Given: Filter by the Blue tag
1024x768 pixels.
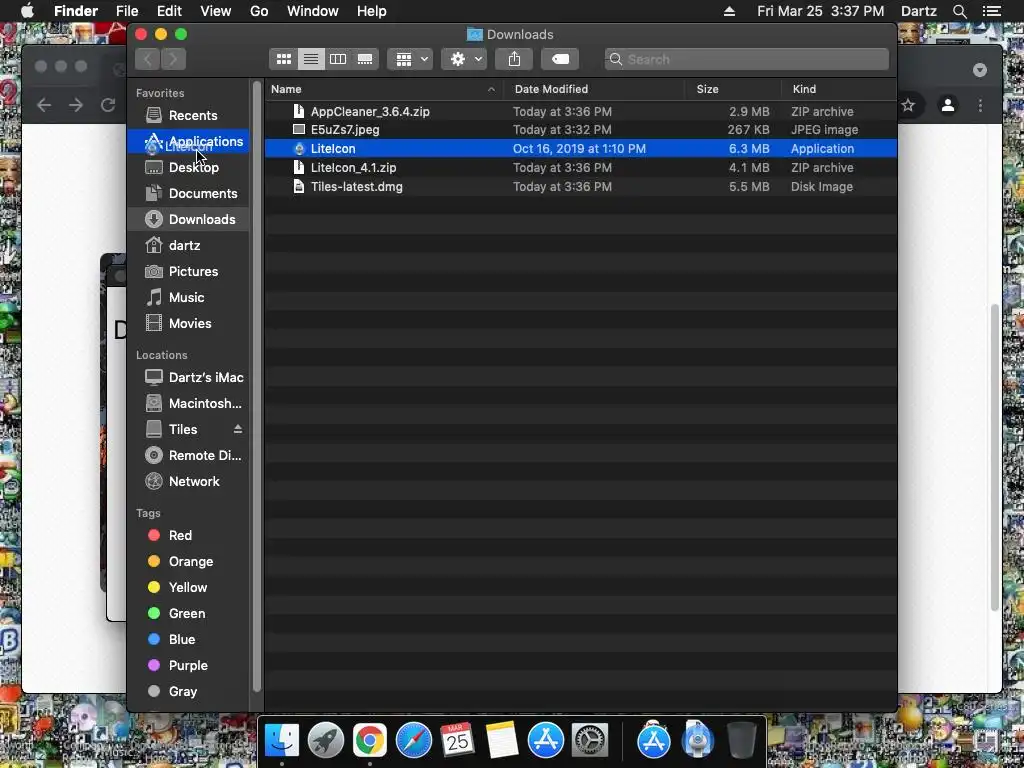Looking at the screenshot, I should (x=188, y=640).
